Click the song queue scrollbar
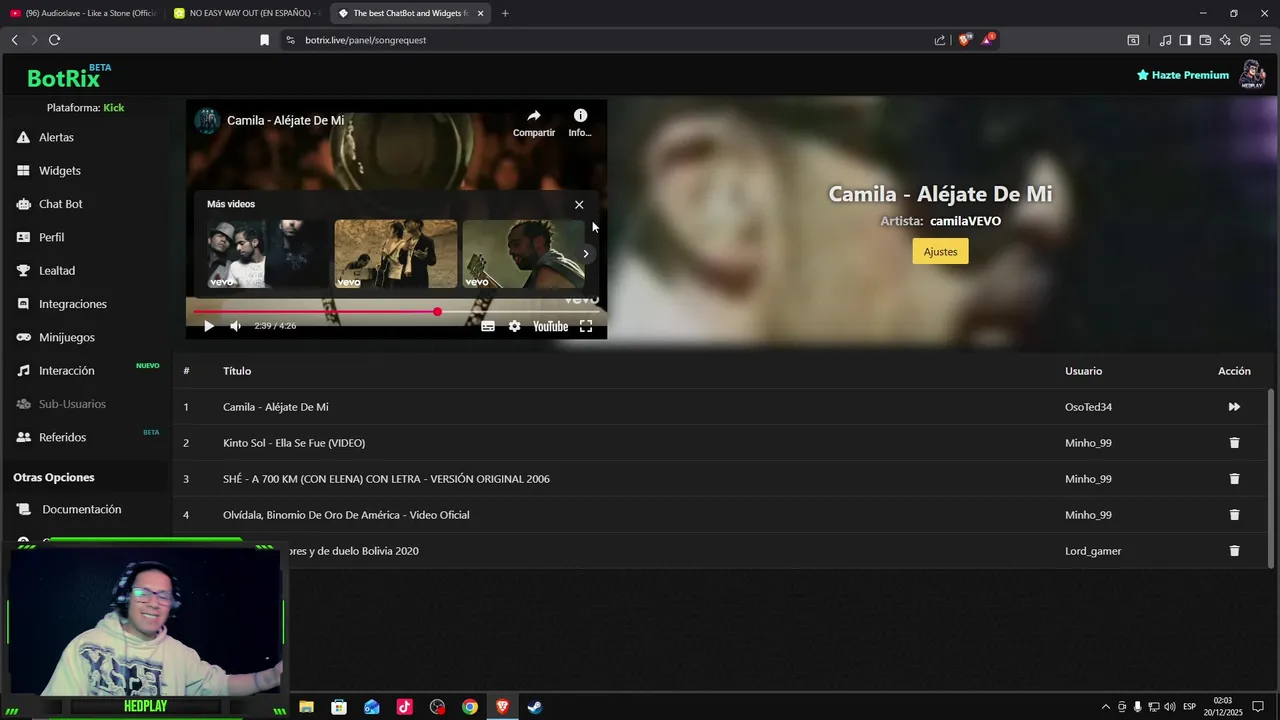 pyautogui.click(x=1271, y=478)
